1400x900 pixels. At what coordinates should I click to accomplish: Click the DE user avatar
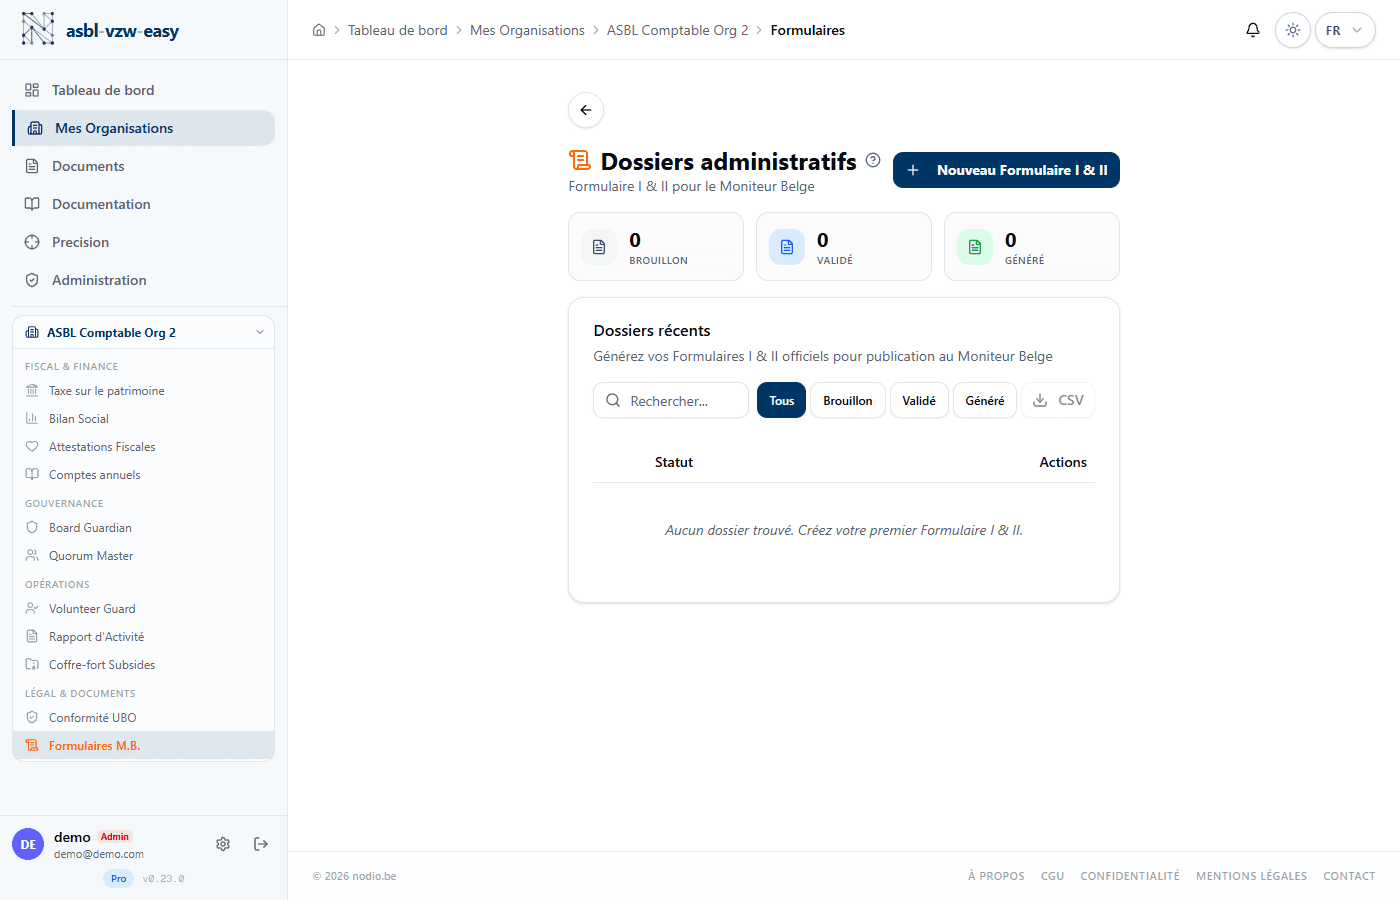pos(28,844)
